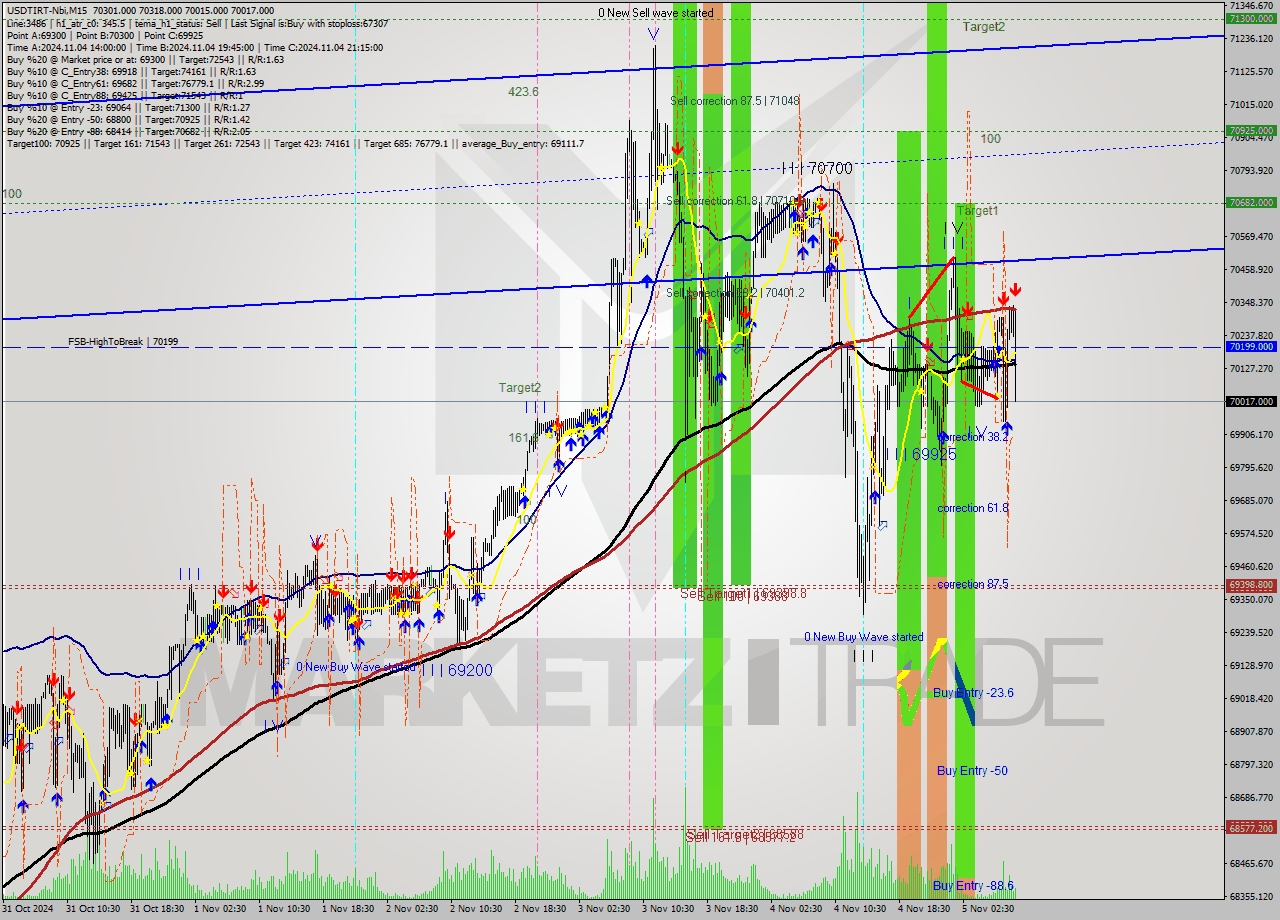Click the 'Sell 161.8 | 68577.2' label
Image resolution: width=1280 pixels, height=920 pixels.
point(740,837)
